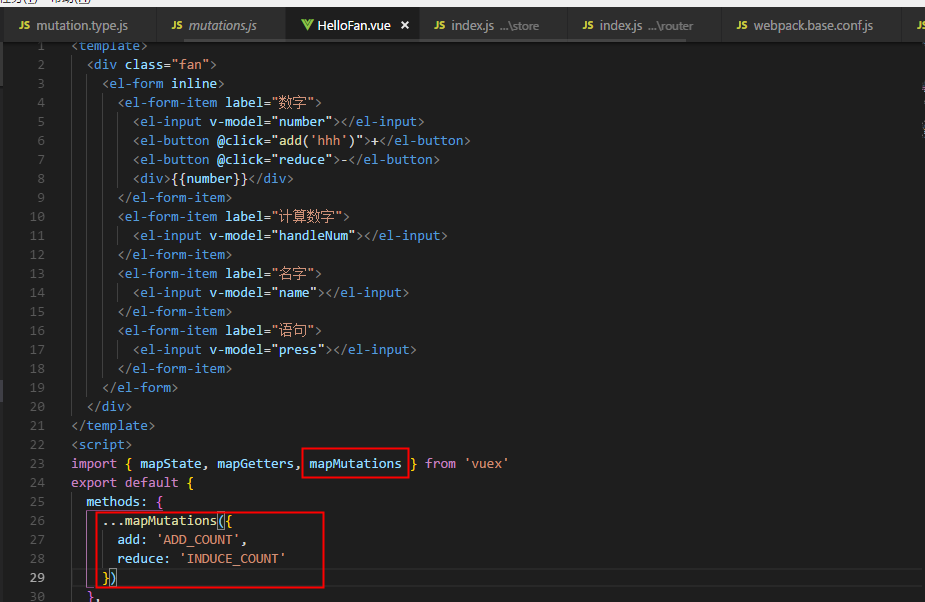Screen dimensions: 925x602
Task: Click the closing </template> tag
Action: [113, 426]
